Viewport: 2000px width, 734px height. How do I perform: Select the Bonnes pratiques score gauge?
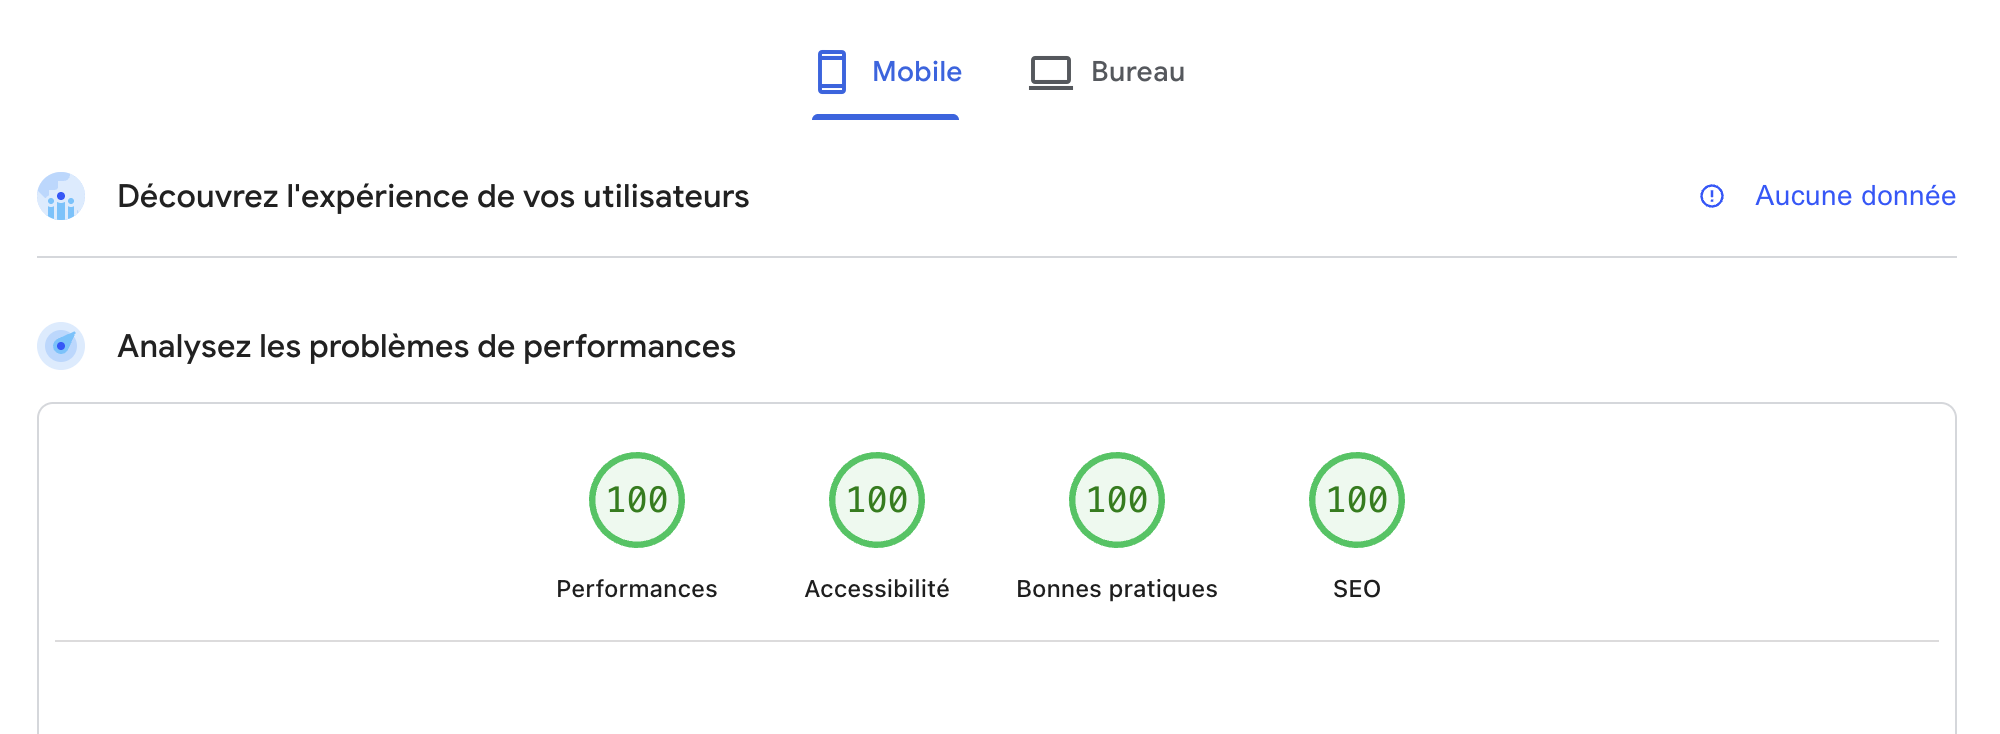click(1116, 499)
